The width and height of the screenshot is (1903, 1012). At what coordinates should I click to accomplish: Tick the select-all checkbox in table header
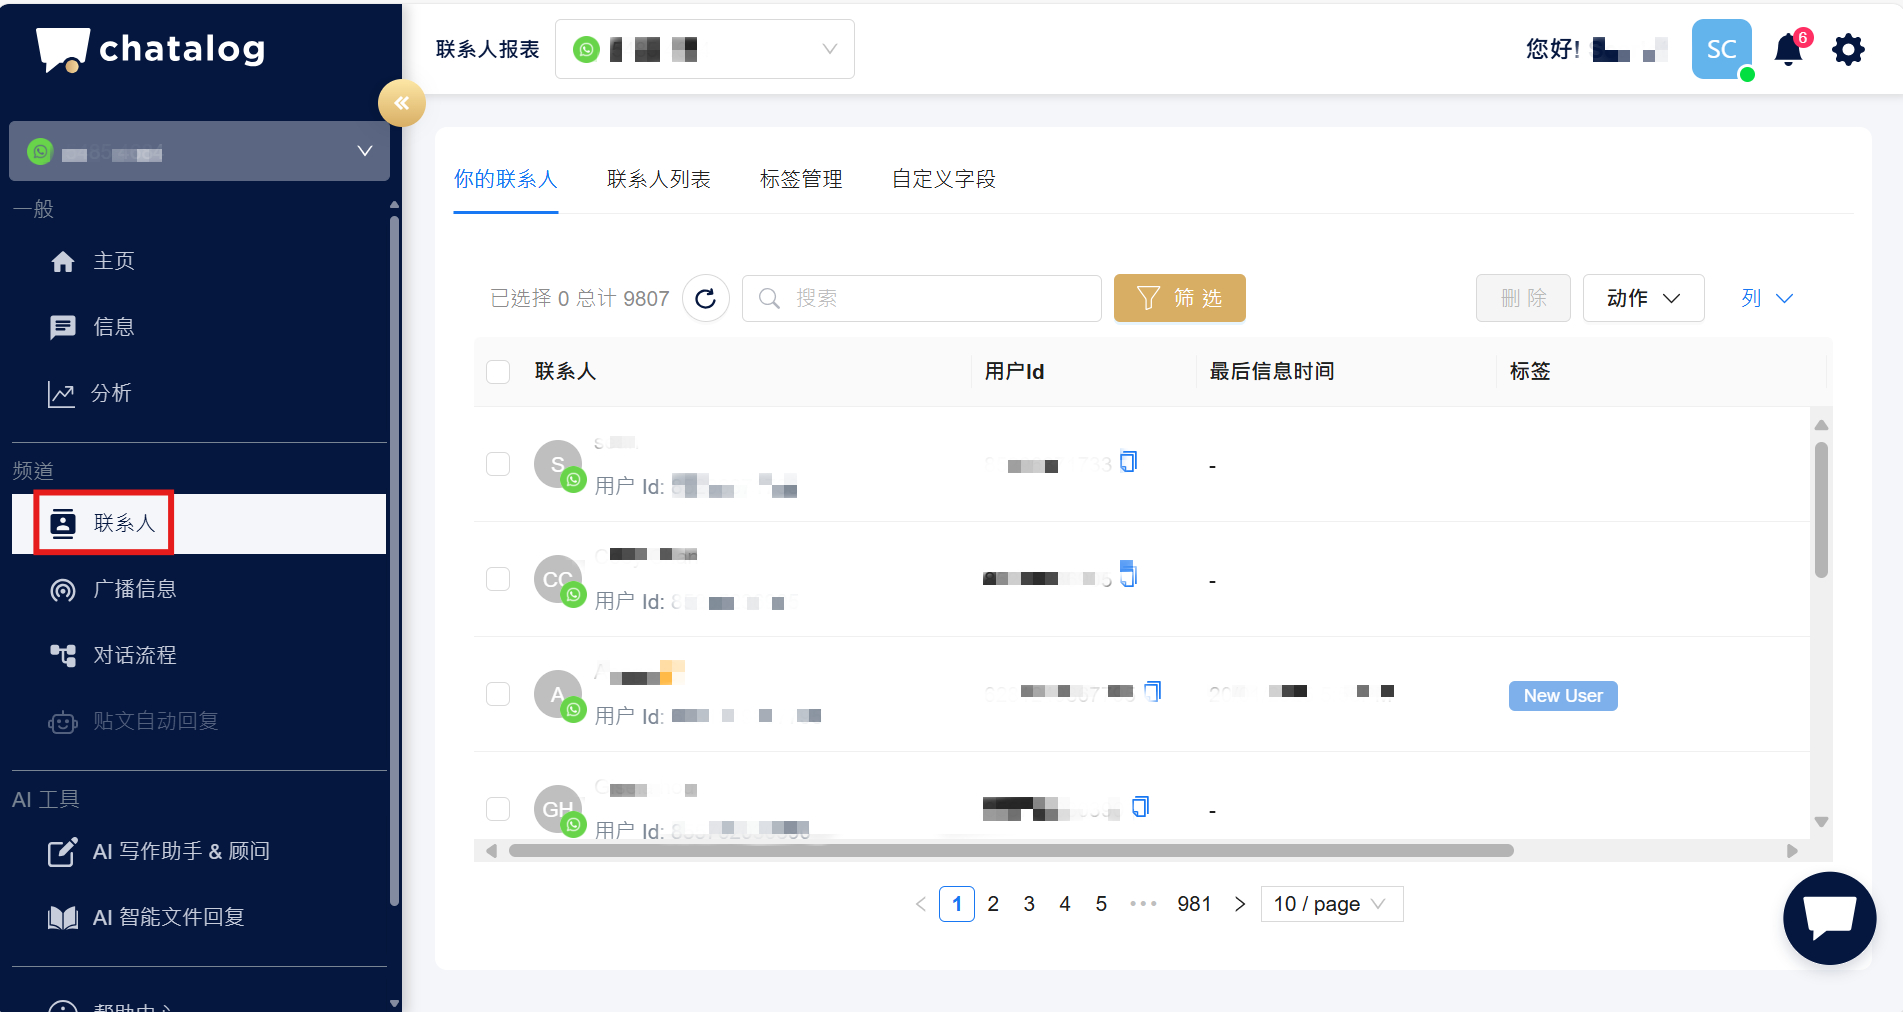(x=498, y=372)
